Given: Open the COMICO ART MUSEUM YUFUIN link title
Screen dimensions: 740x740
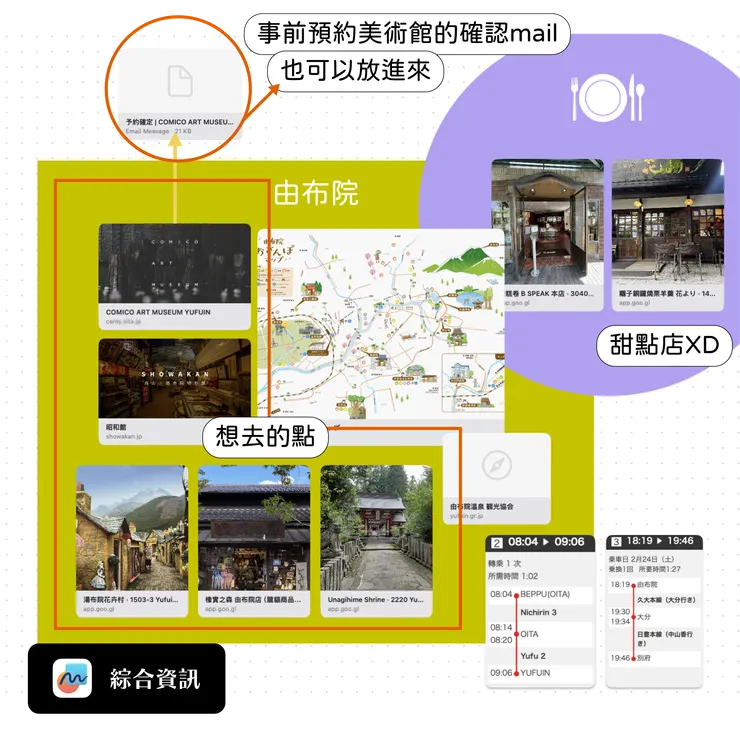Looking at the screenshot, I should tap(158, 312).
